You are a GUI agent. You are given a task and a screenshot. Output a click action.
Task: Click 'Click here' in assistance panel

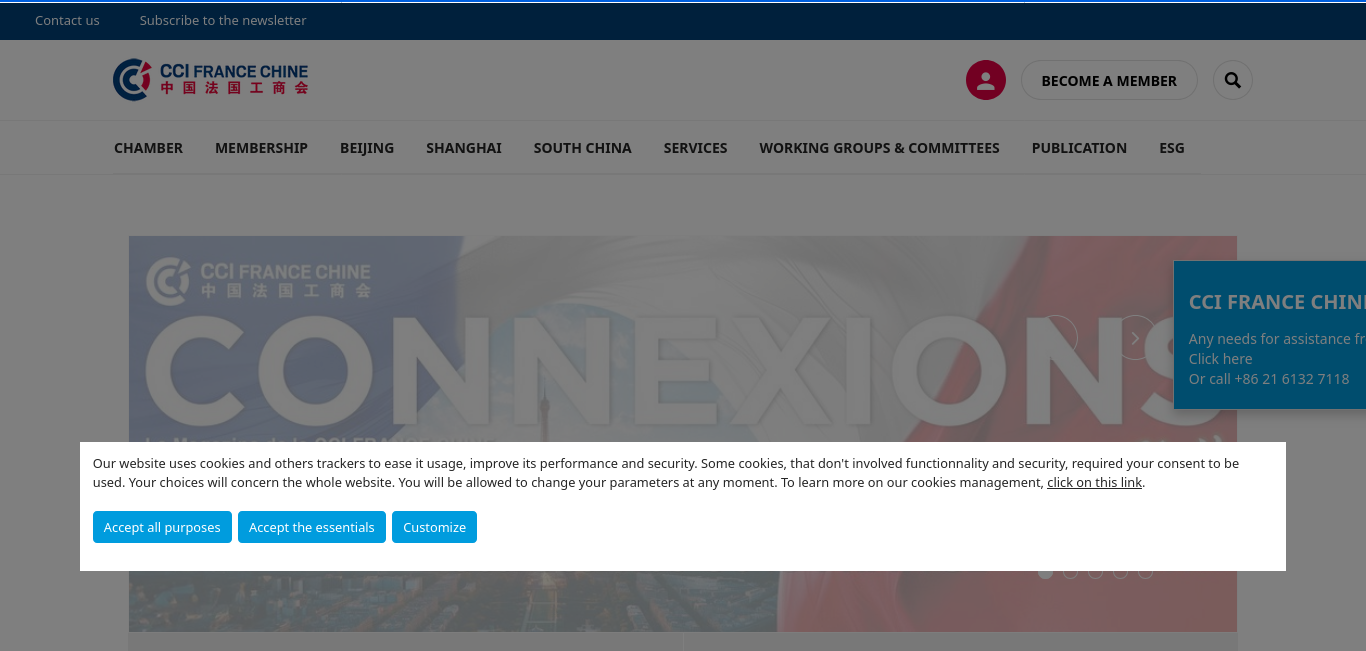(1220, 359)
